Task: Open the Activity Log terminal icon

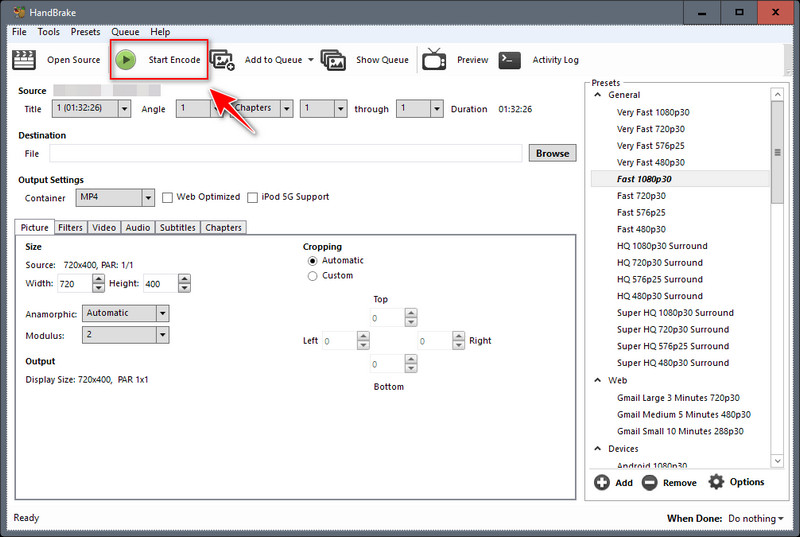Action: click(x=509, y=60)
